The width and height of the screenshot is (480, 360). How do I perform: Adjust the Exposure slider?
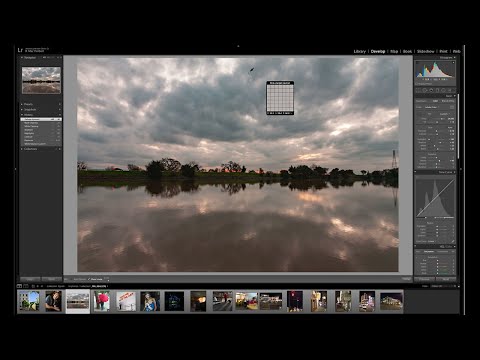(436, 131)
